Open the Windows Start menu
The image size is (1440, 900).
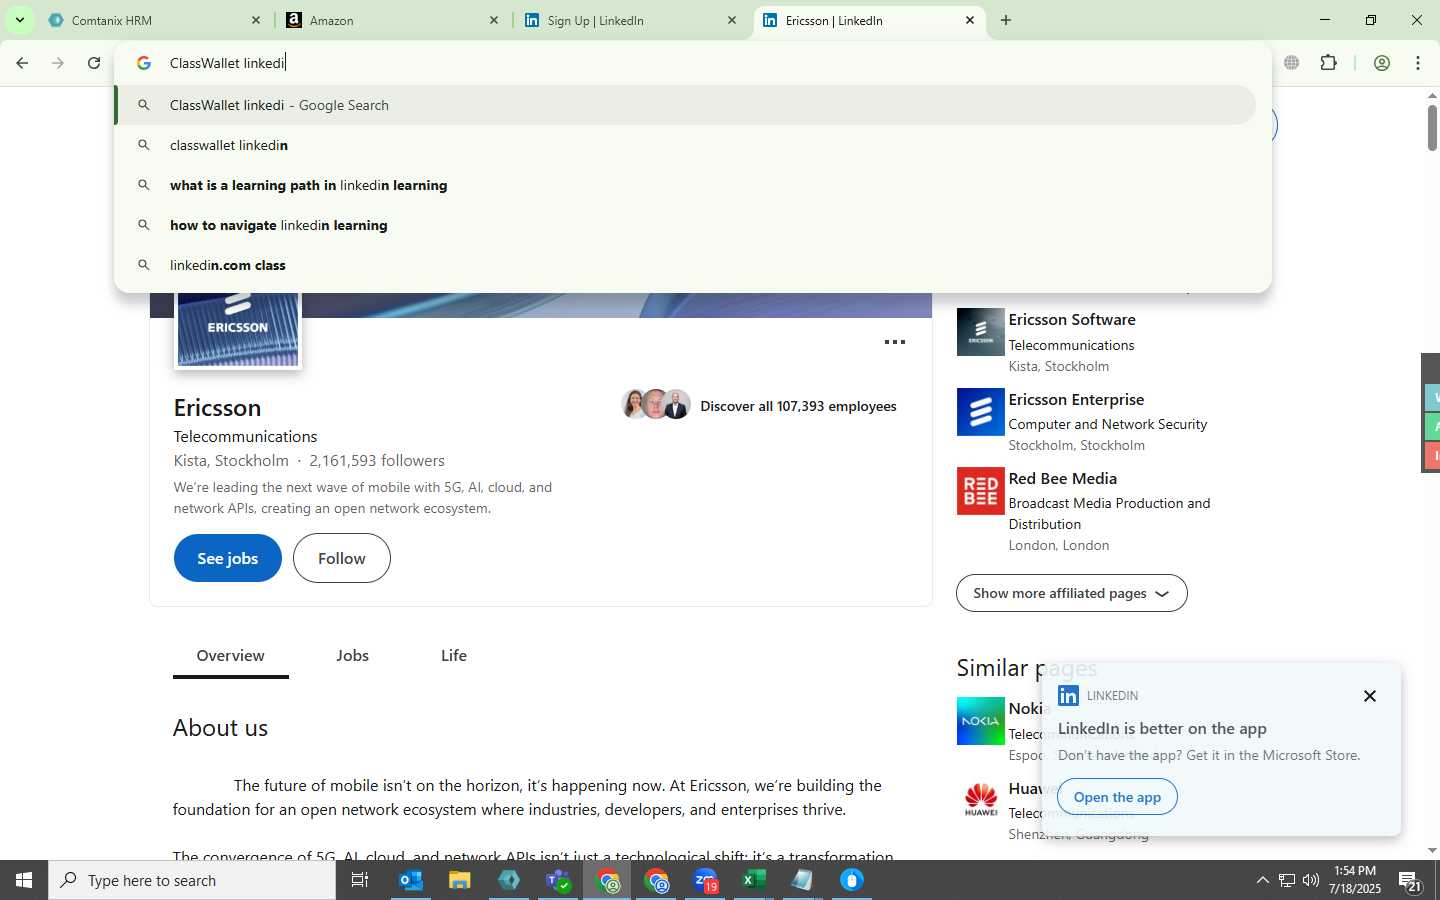24,880
